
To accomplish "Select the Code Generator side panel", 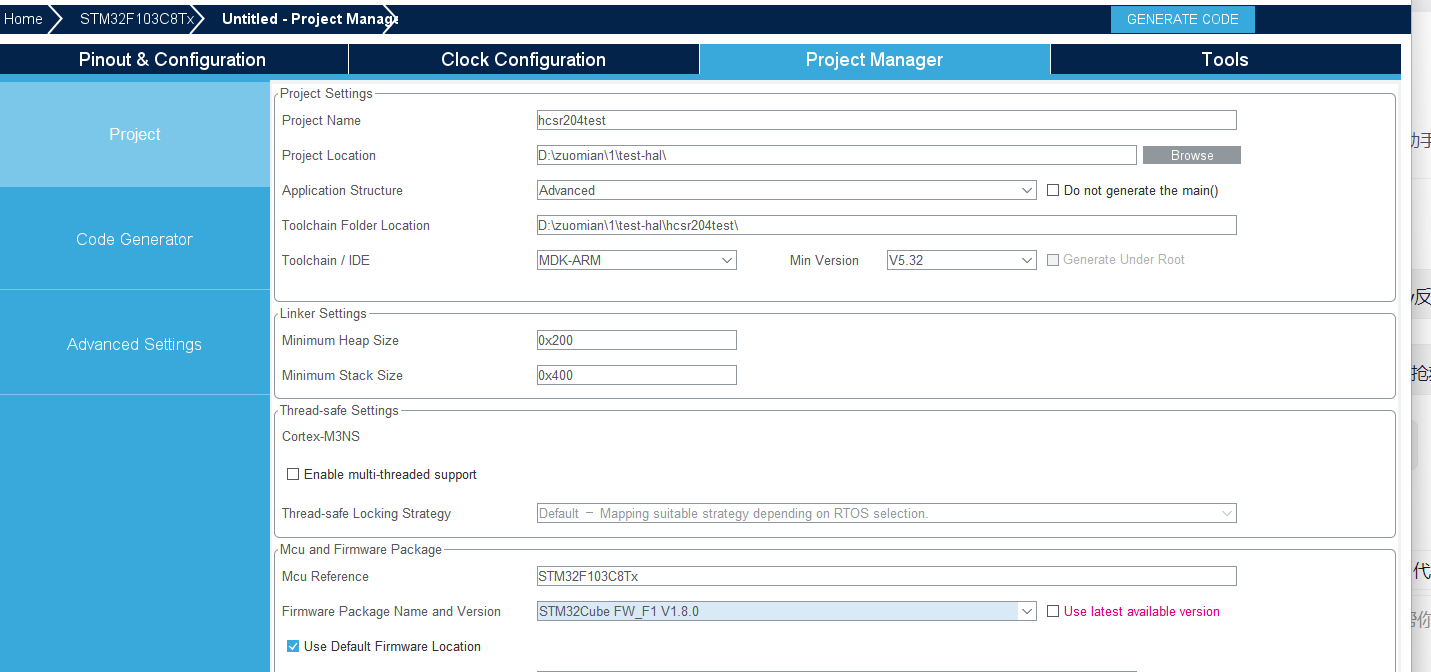I will (x=135, y=239).
